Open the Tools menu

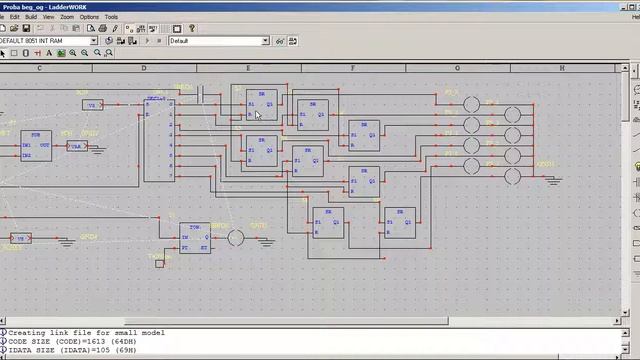(111, 17)
